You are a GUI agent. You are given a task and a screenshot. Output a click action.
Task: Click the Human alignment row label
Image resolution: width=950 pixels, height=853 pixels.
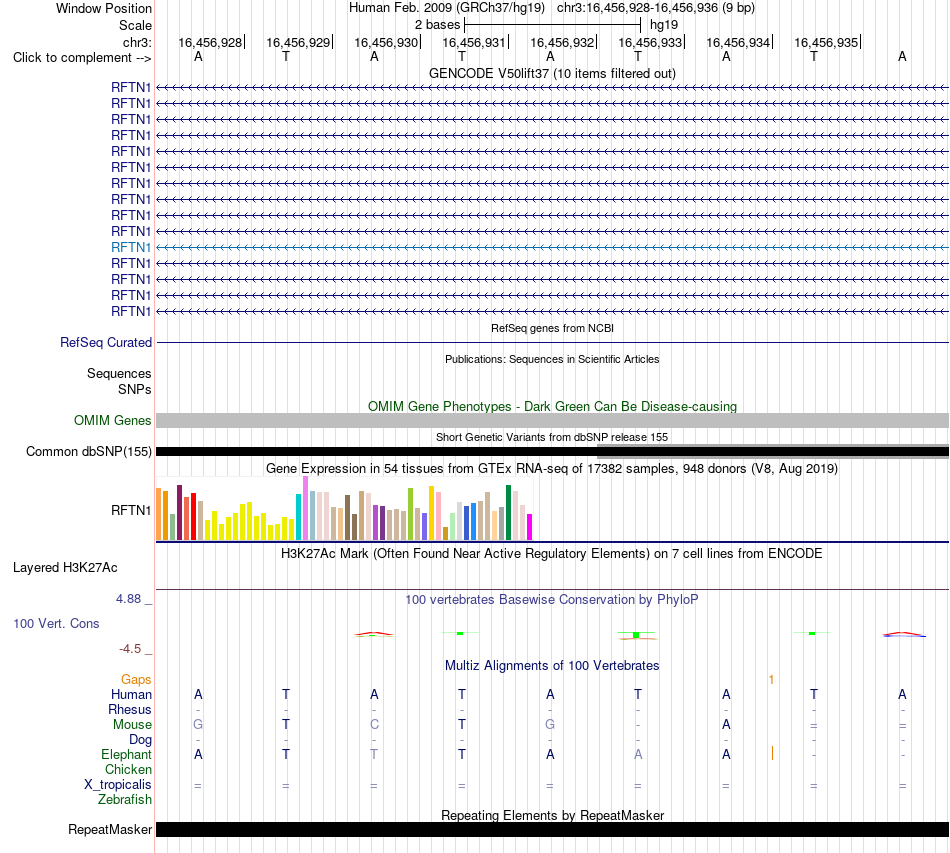[x=131, y=694]
